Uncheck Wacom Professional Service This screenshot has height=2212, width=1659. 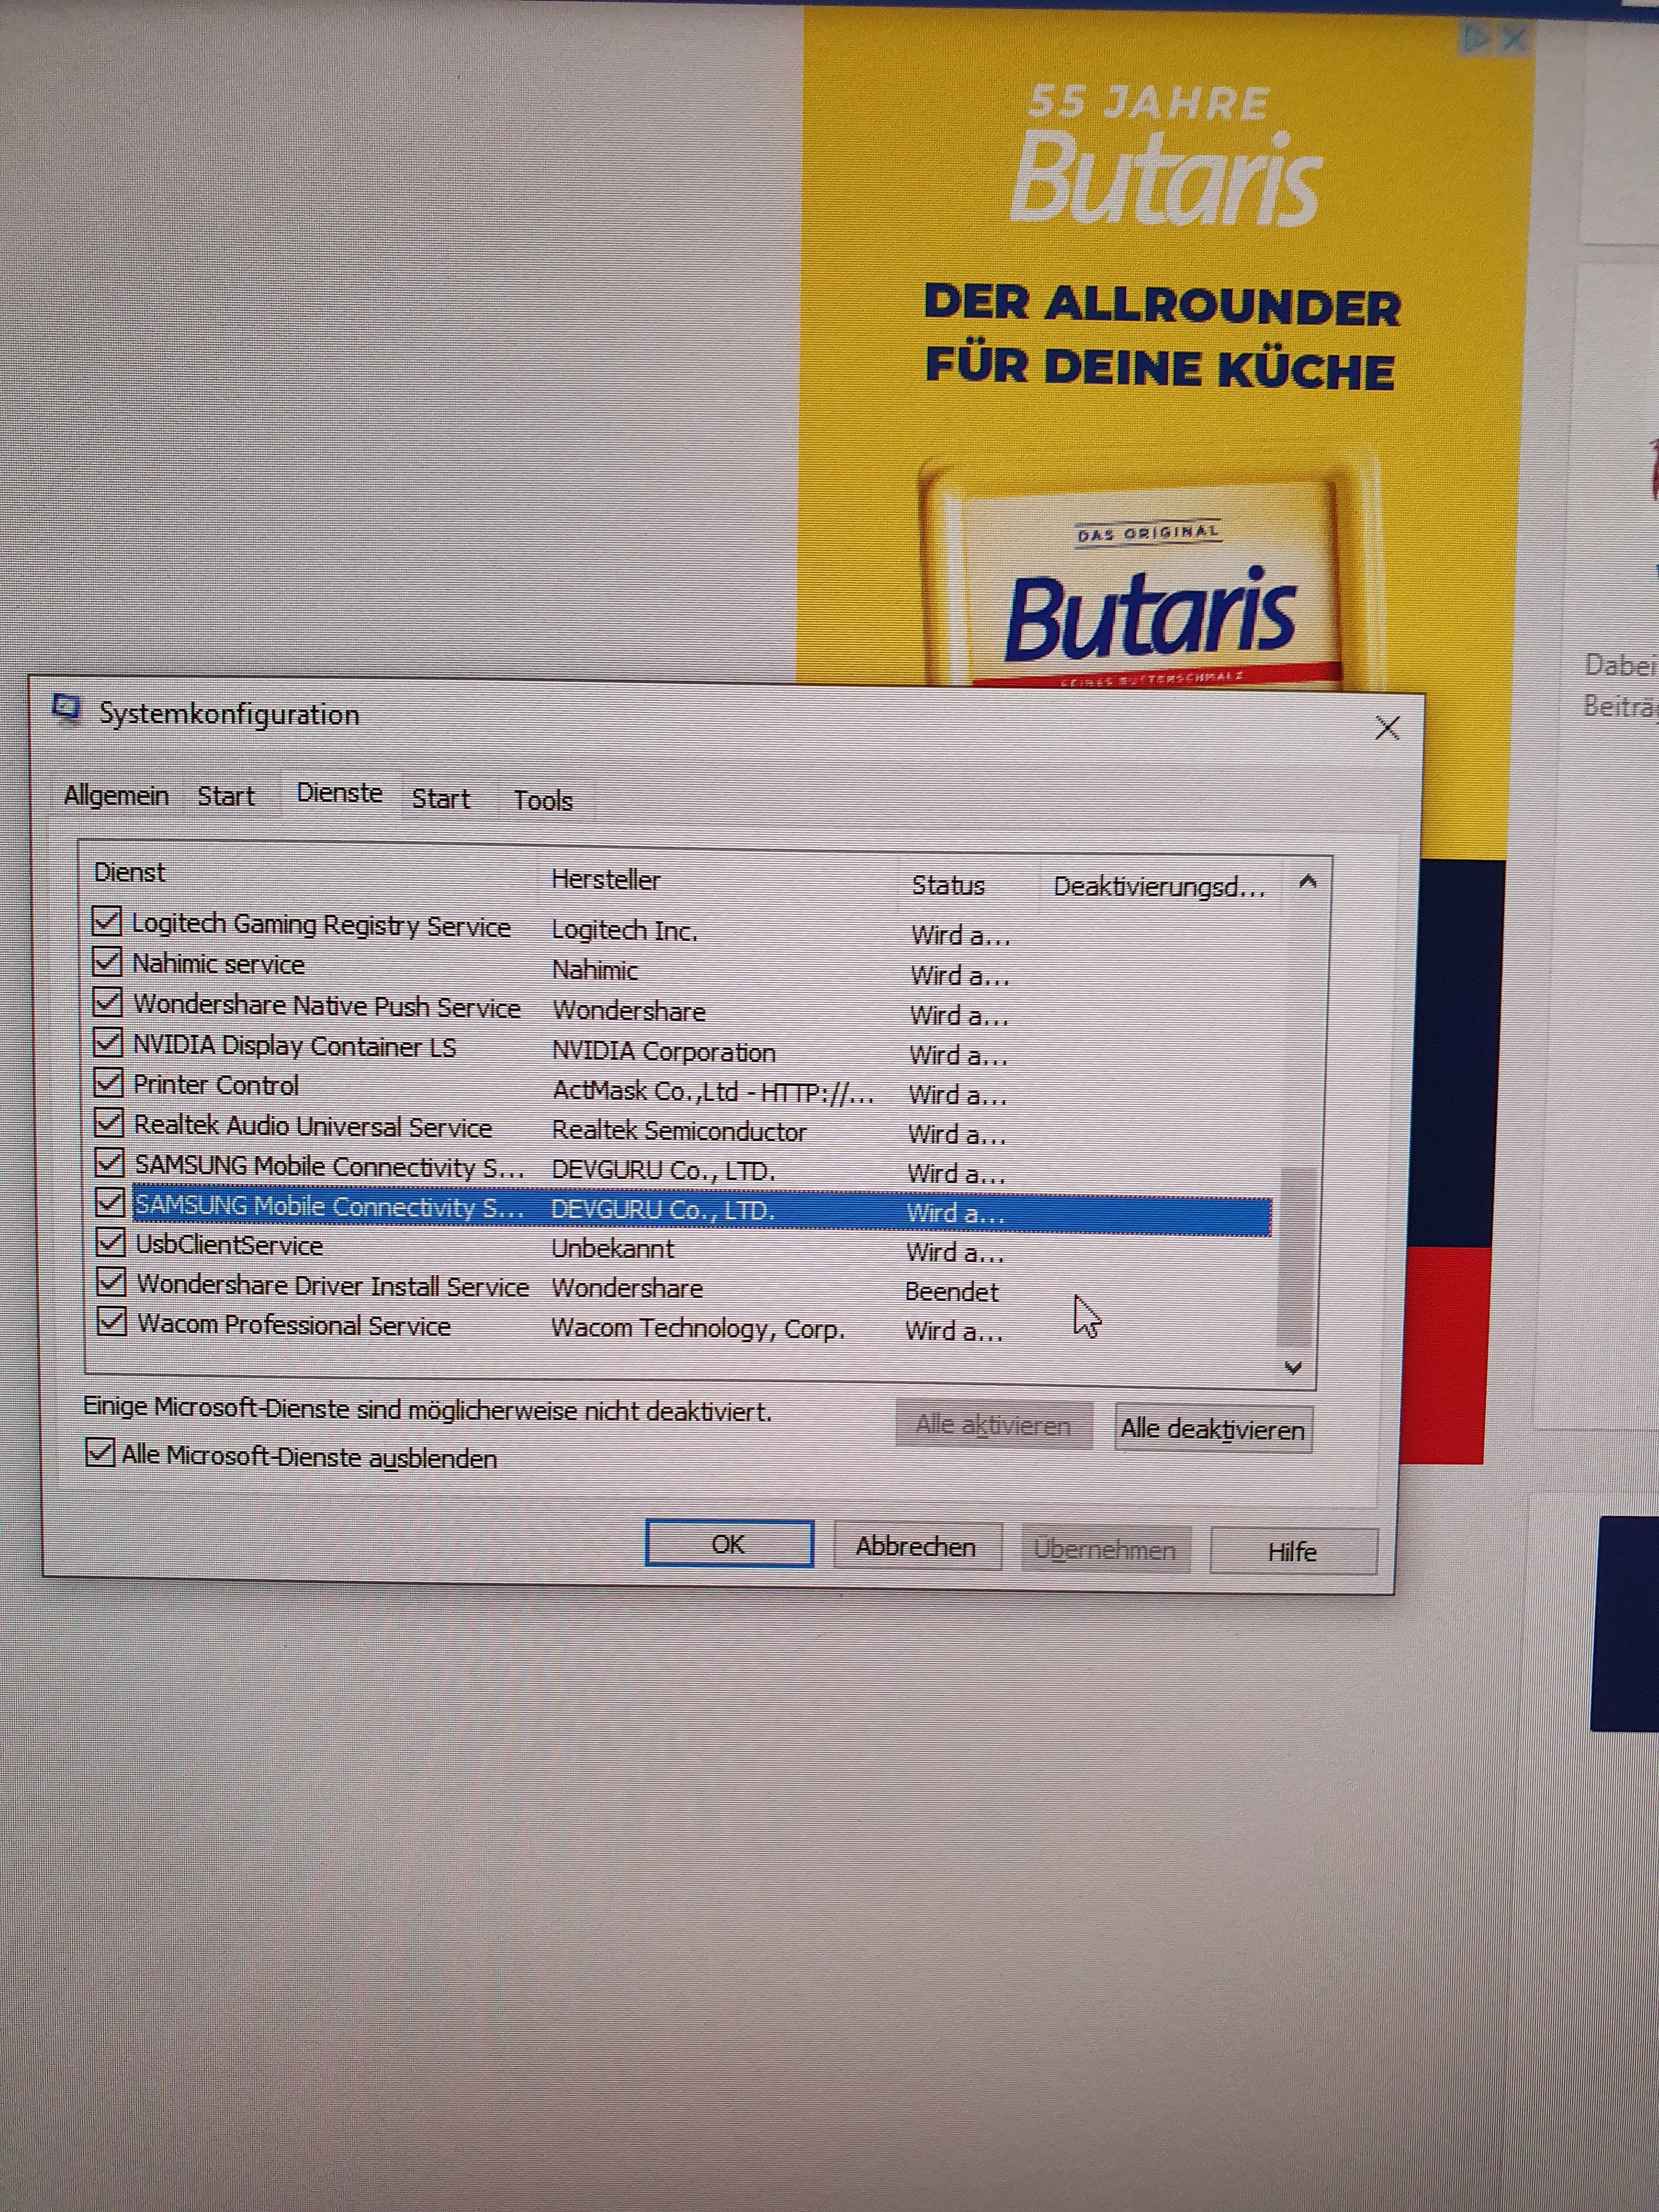[x=111, y=1322]
